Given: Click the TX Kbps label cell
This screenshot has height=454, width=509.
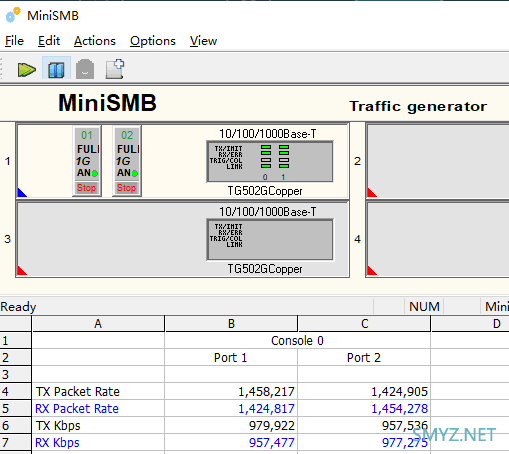Looking at the screenshot, I should (x=98, y=425).
